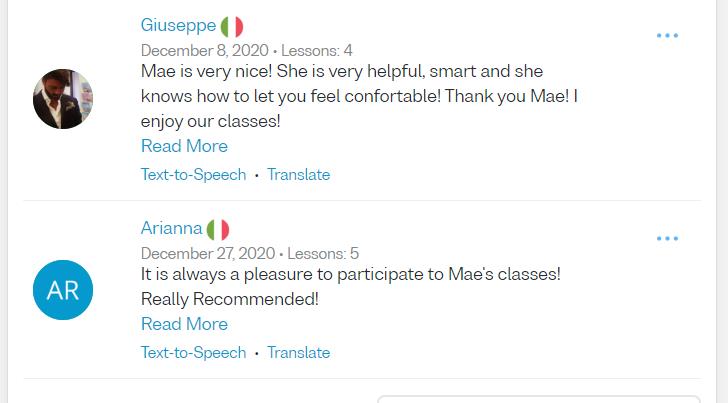Play Text-to-Speech for Arianna's review

pyautogui.click(x=193, y=353)
